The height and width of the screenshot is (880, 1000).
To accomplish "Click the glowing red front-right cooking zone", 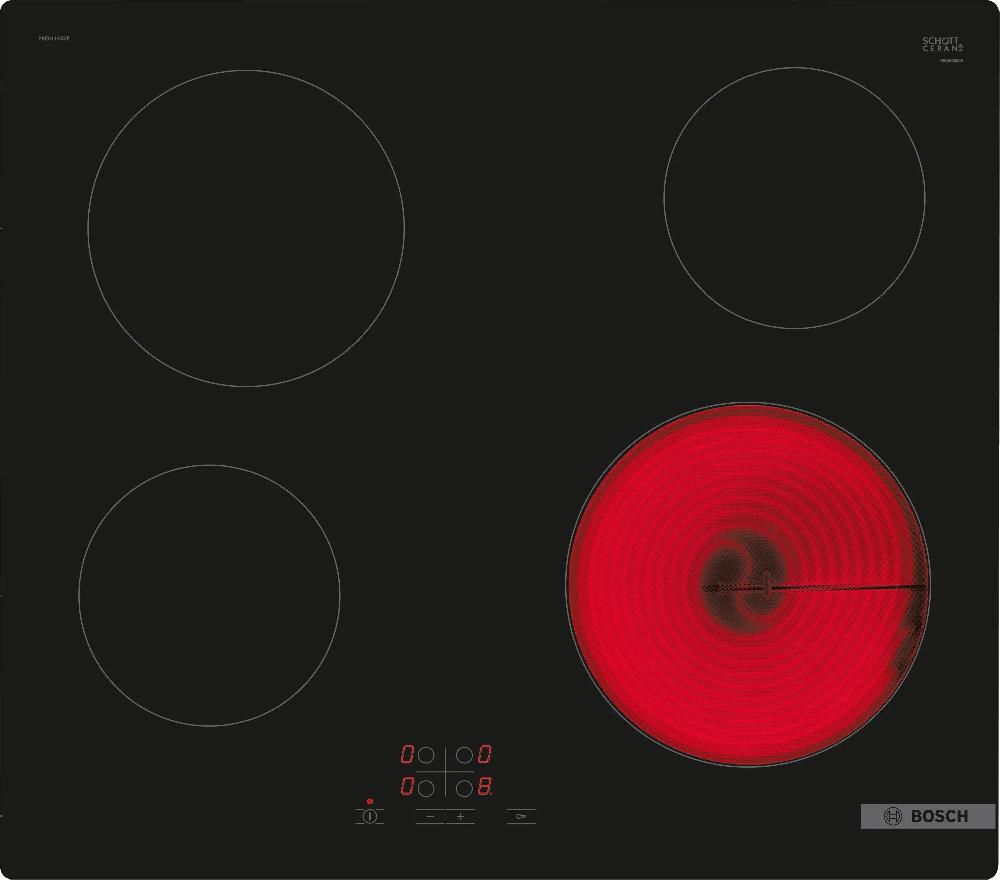I will (747, 584).
